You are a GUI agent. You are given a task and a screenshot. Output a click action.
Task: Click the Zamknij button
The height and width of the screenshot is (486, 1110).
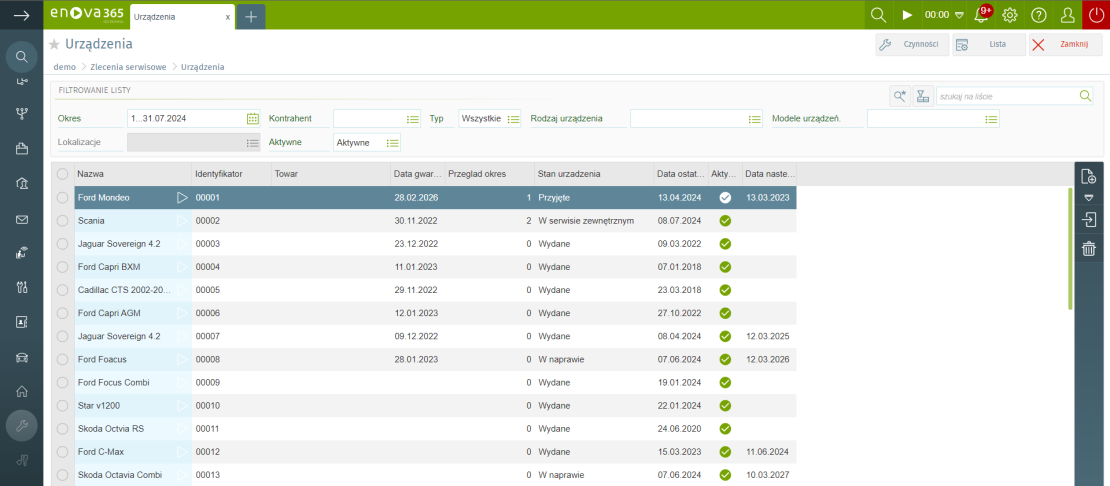point(1065,44)
